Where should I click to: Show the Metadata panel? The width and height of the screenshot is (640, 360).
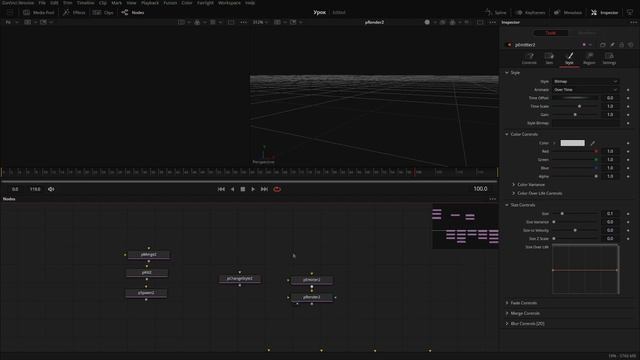tap(568, 13)
